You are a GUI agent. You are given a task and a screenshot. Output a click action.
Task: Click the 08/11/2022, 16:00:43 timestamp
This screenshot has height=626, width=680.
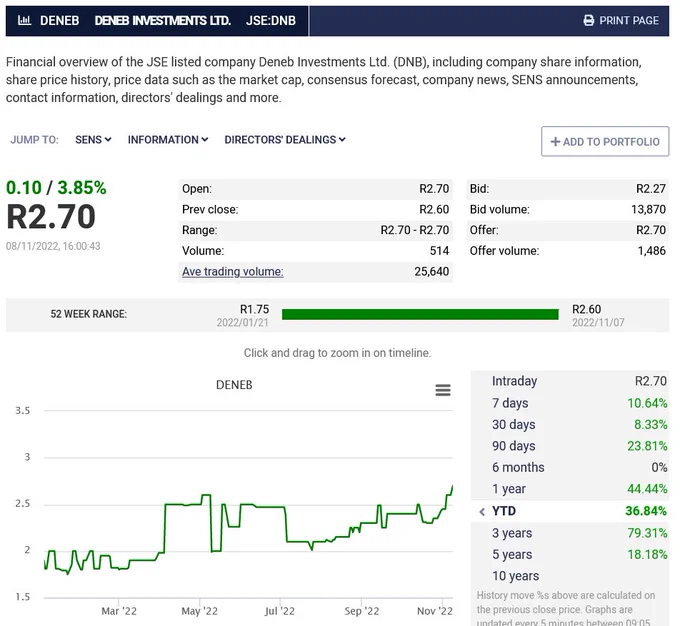pyautogui.click(x=53, y=246)
